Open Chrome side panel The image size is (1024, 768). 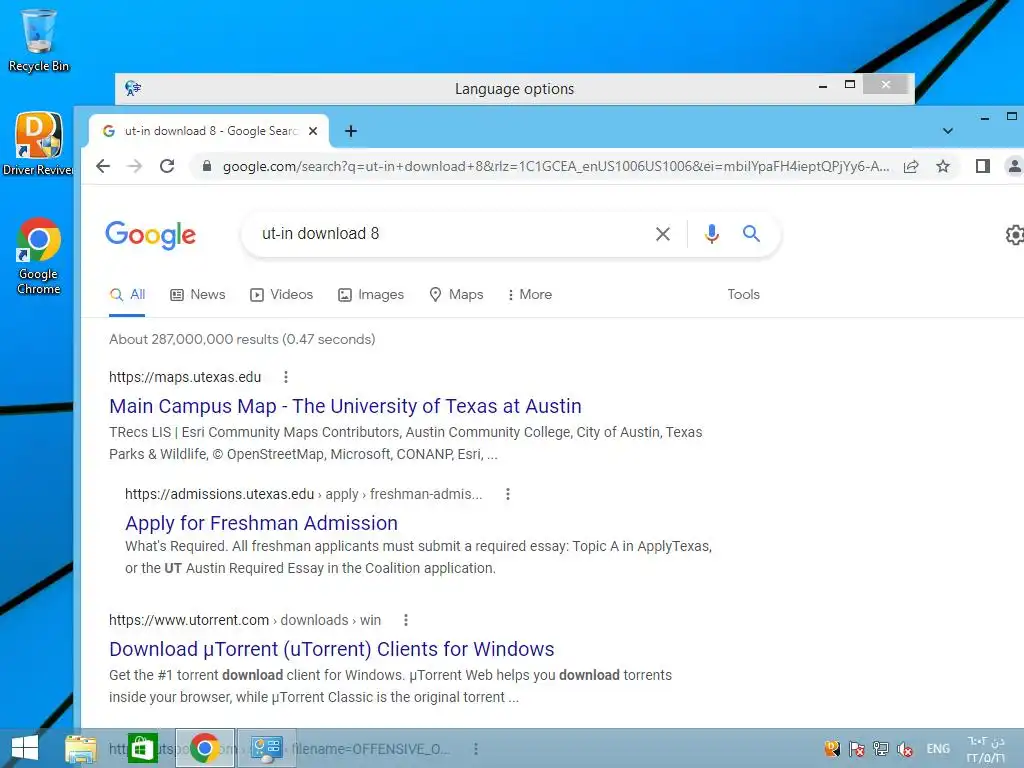[983, 166]
